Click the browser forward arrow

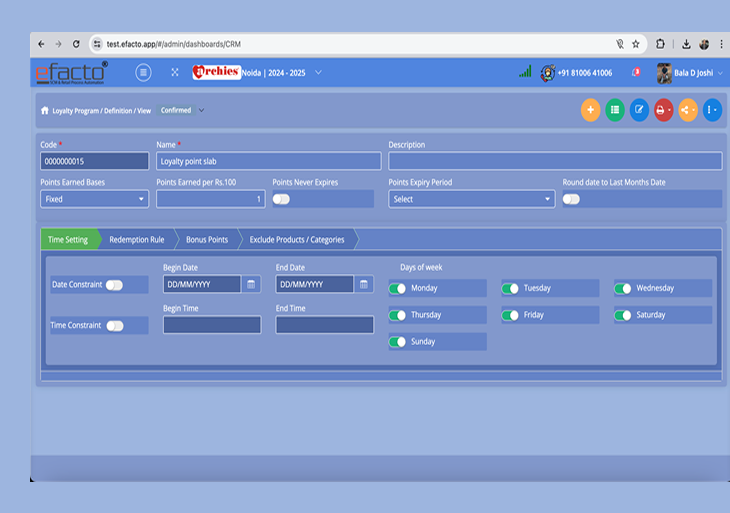point(58,44)
